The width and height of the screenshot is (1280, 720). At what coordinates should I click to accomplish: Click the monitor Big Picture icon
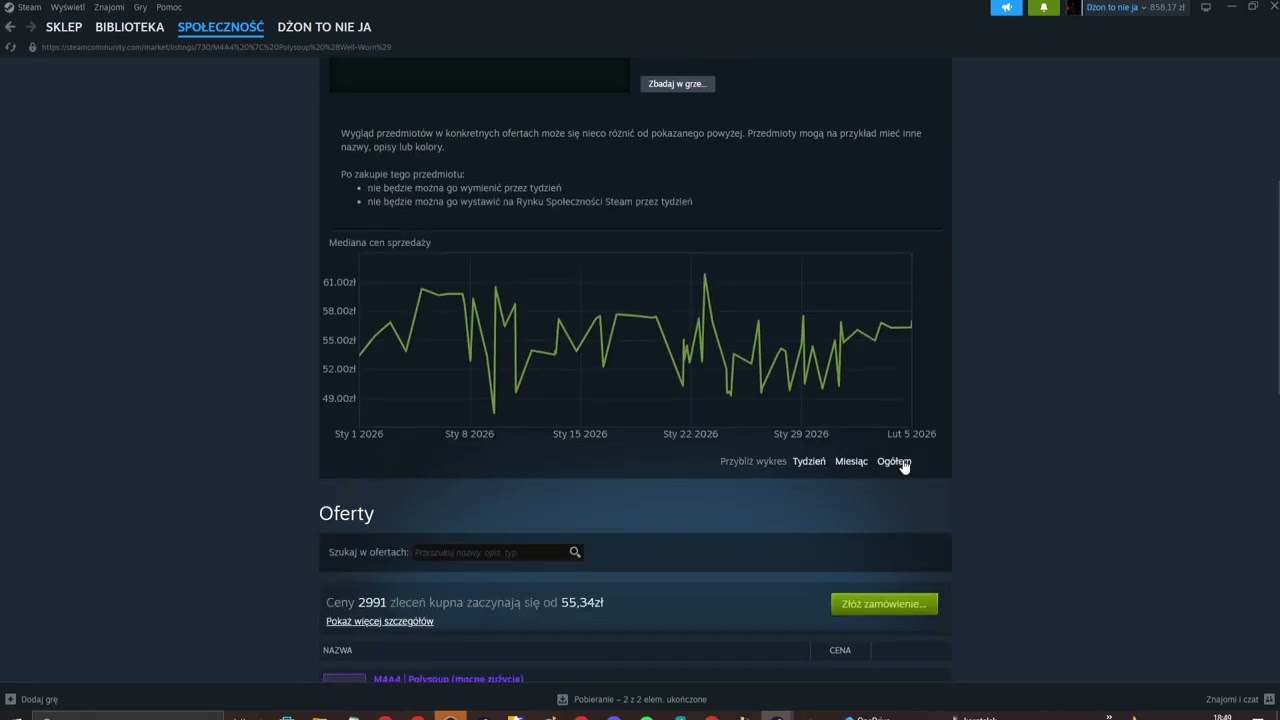point(1206,7)
